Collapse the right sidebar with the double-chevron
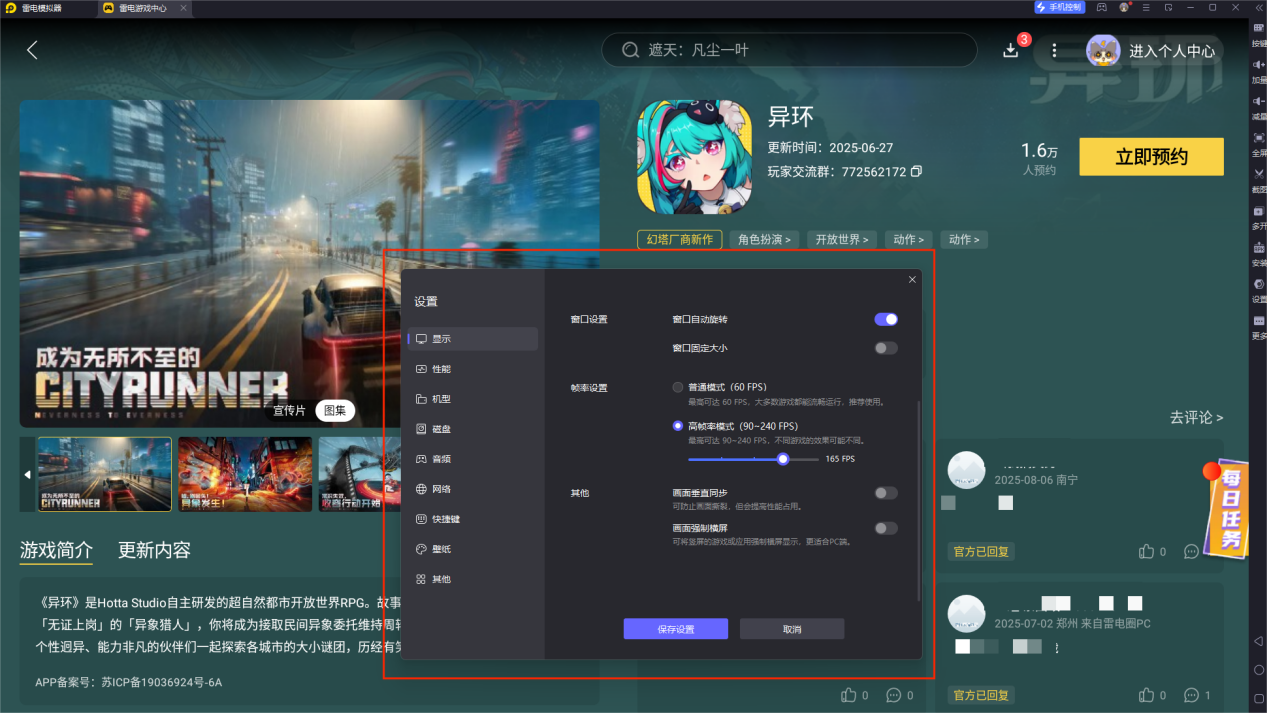Viewport: 1267px width, 713px height. (x=1259, y=7)
